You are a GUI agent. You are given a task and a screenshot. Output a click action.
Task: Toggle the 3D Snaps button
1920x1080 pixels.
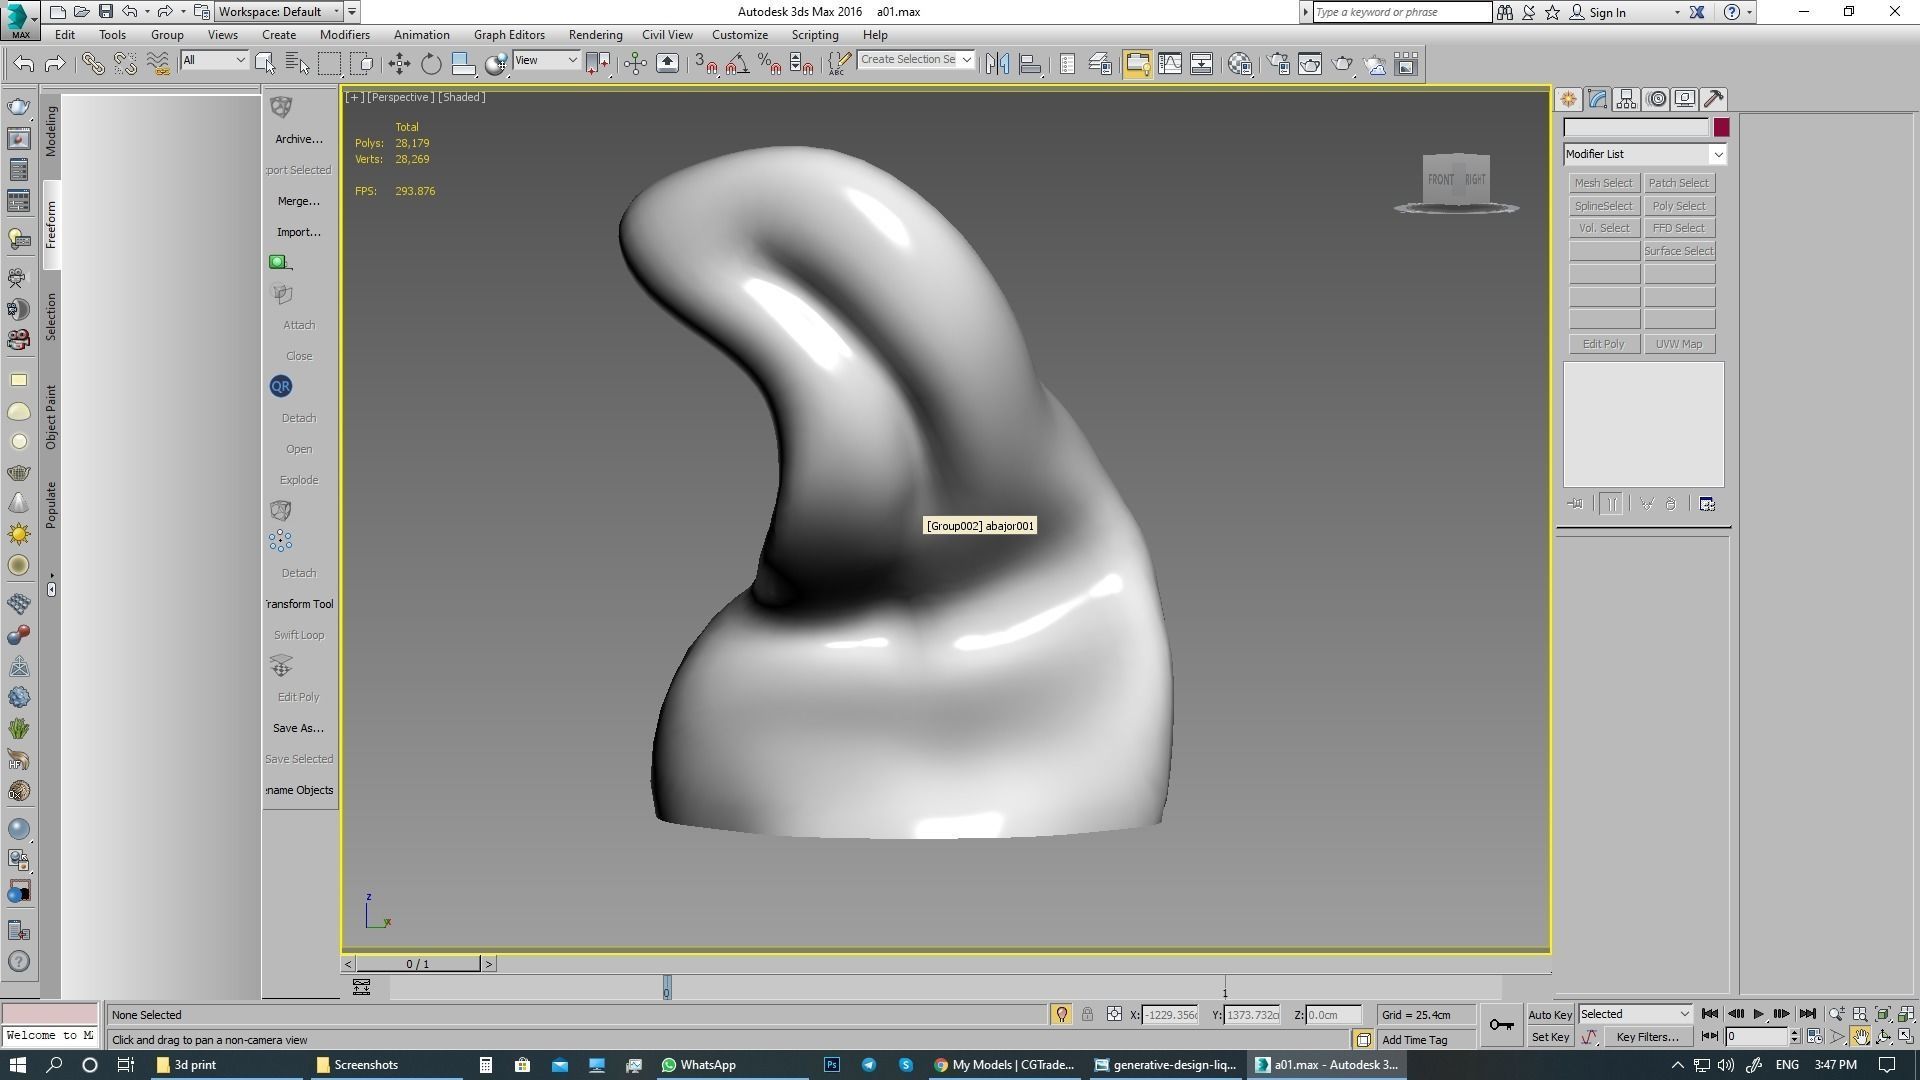[705, 64]
